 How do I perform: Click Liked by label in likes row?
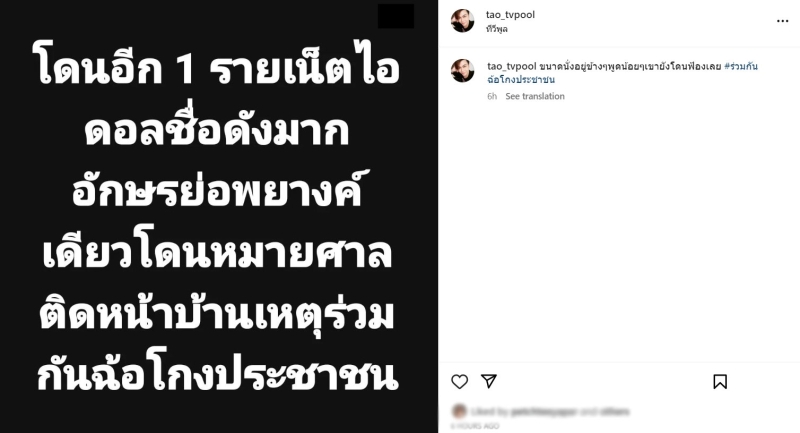point(489,412)
